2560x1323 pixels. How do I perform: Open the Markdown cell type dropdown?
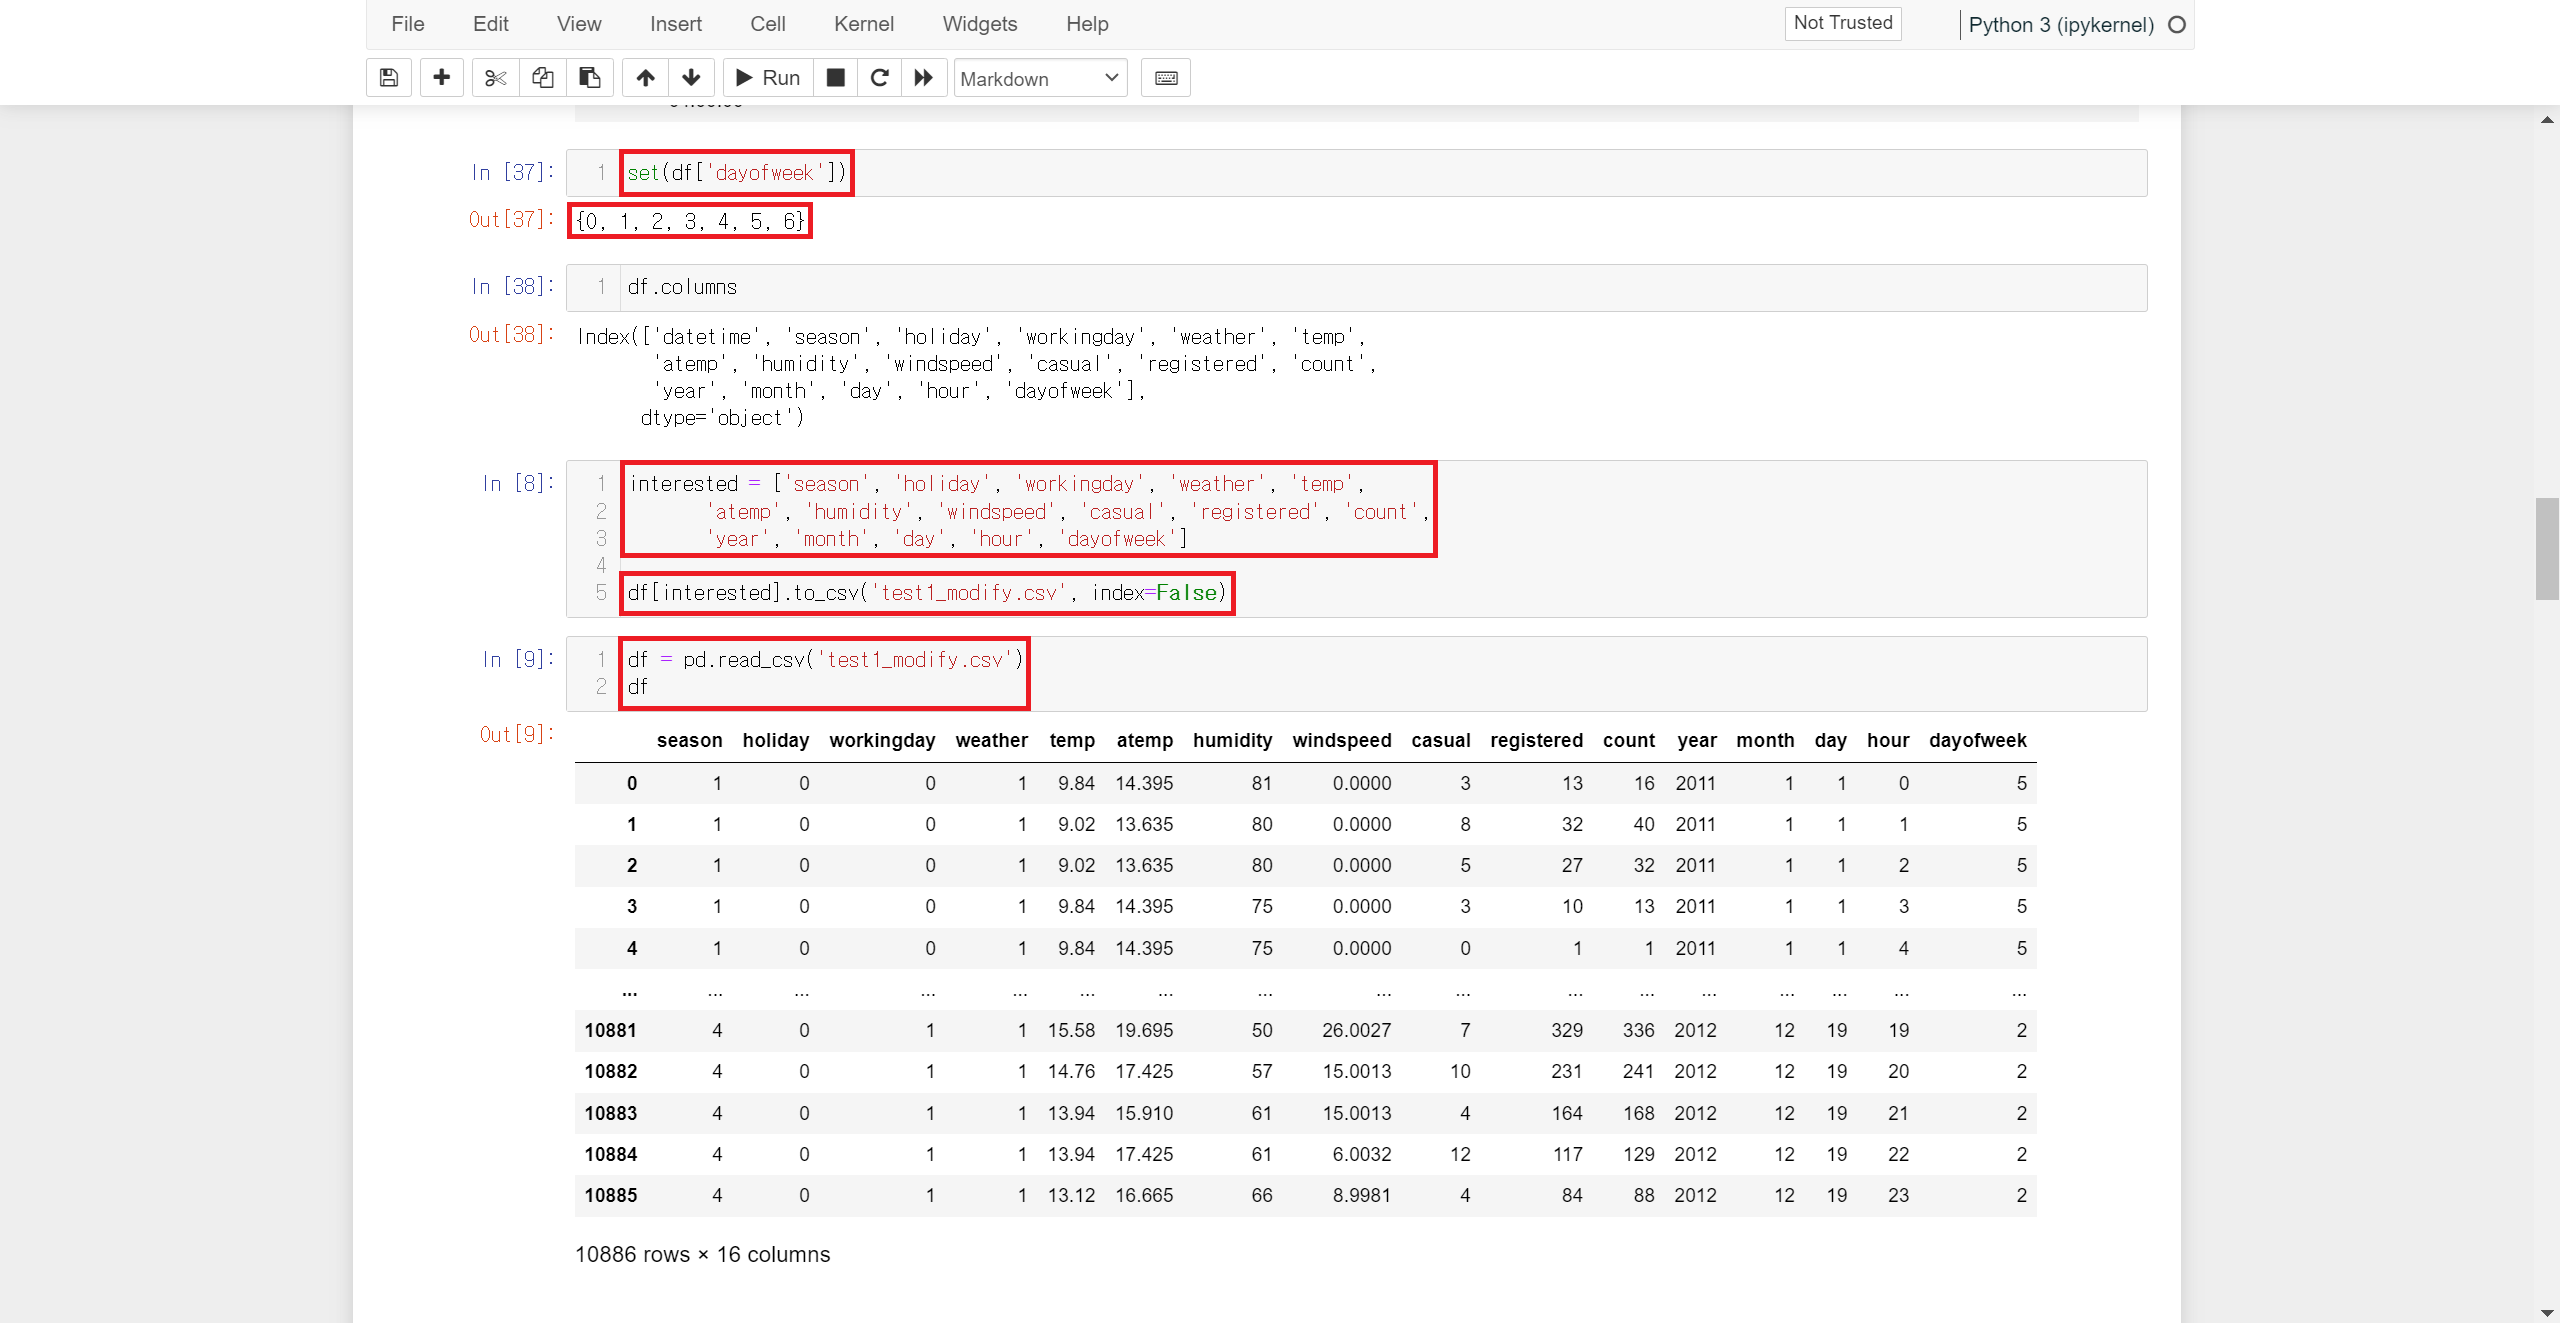point(1040,78)
